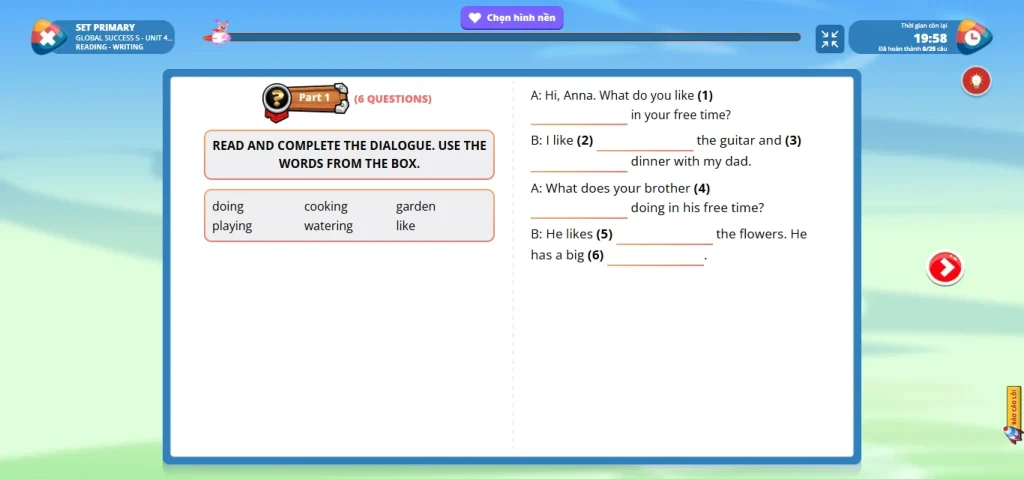Select blank 3 before "dinner with my dad"
1024x479 pixels.
coord(579,163)
